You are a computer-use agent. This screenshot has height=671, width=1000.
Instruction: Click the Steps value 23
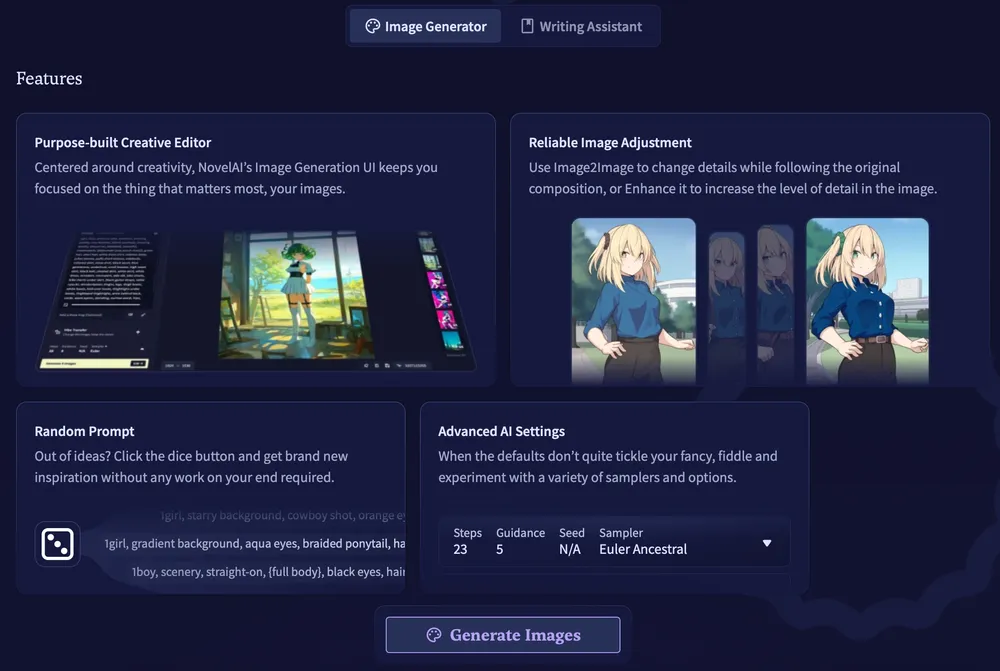pos(460,549)
